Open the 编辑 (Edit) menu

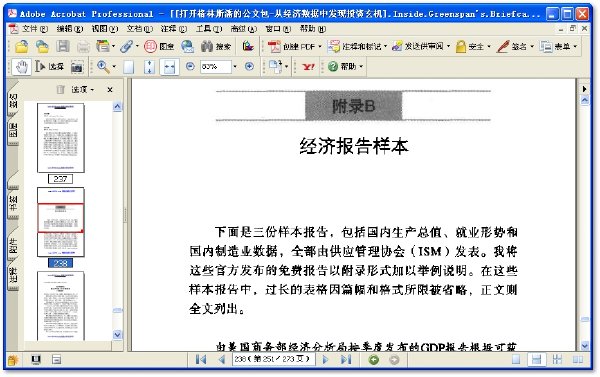(x=70, y=29)
